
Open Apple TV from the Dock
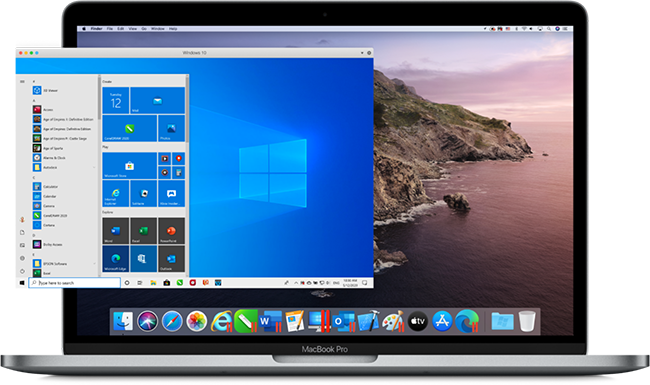click(417, 322)
